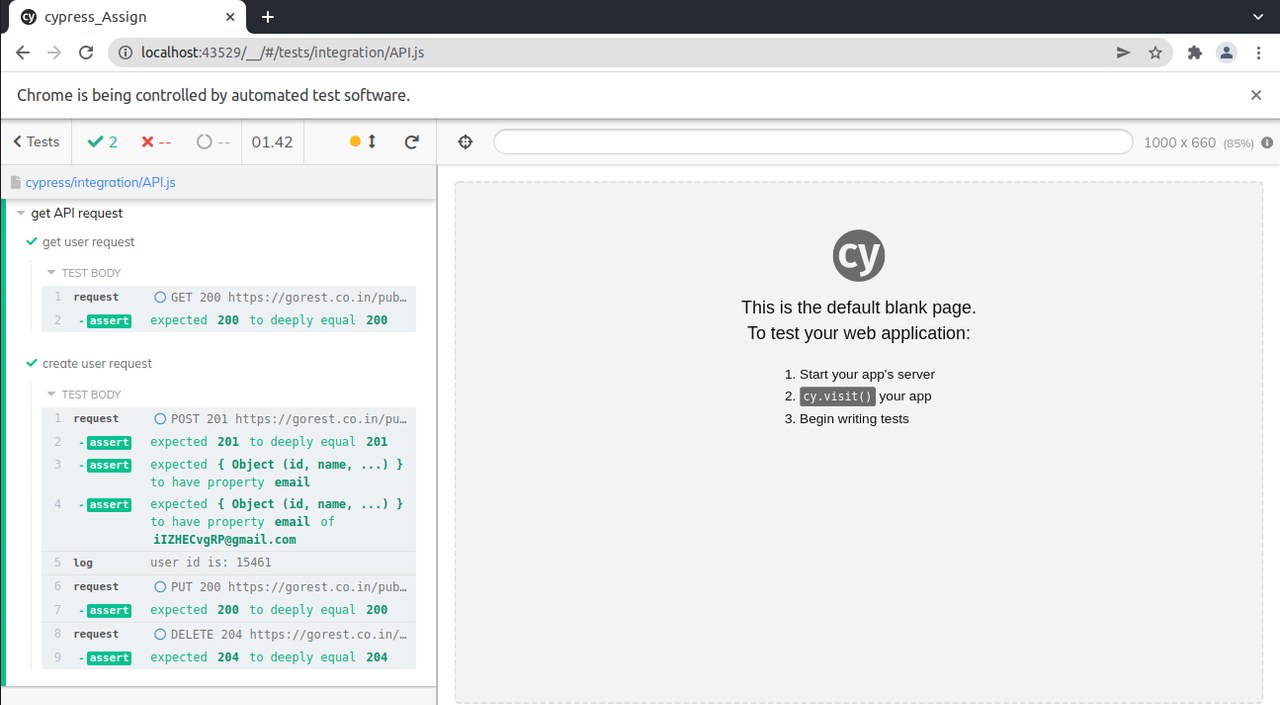The height and width of the screenshot is (705, 1280).
Task: Toggle auto-scrolling with the orange dot control
Action: 363,142
